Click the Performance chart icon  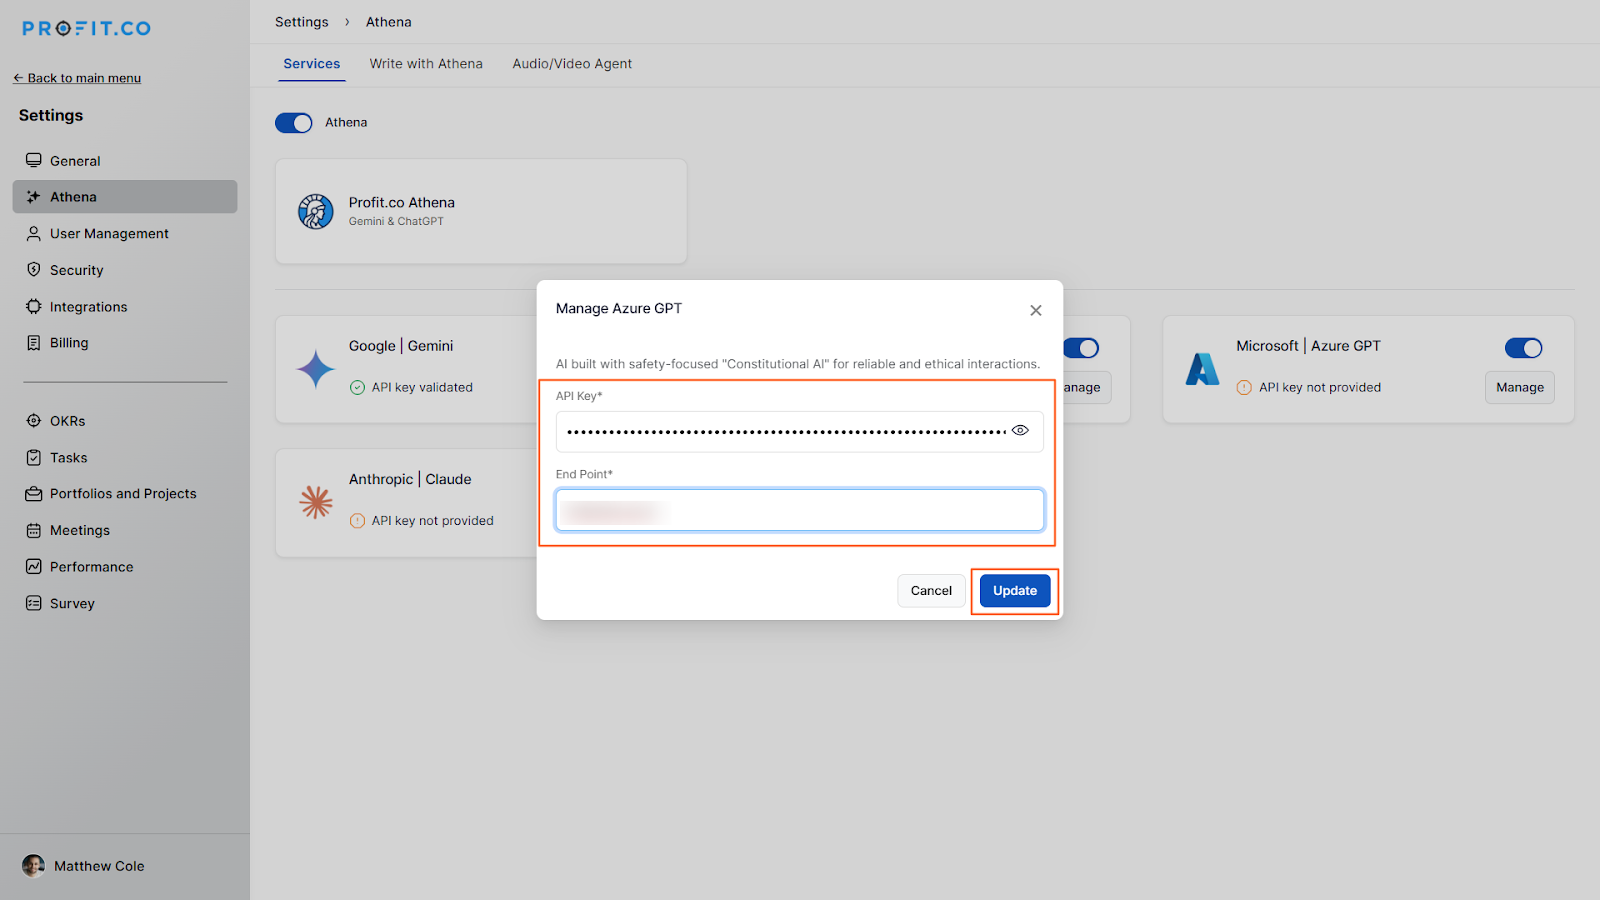tap(34, 567)
